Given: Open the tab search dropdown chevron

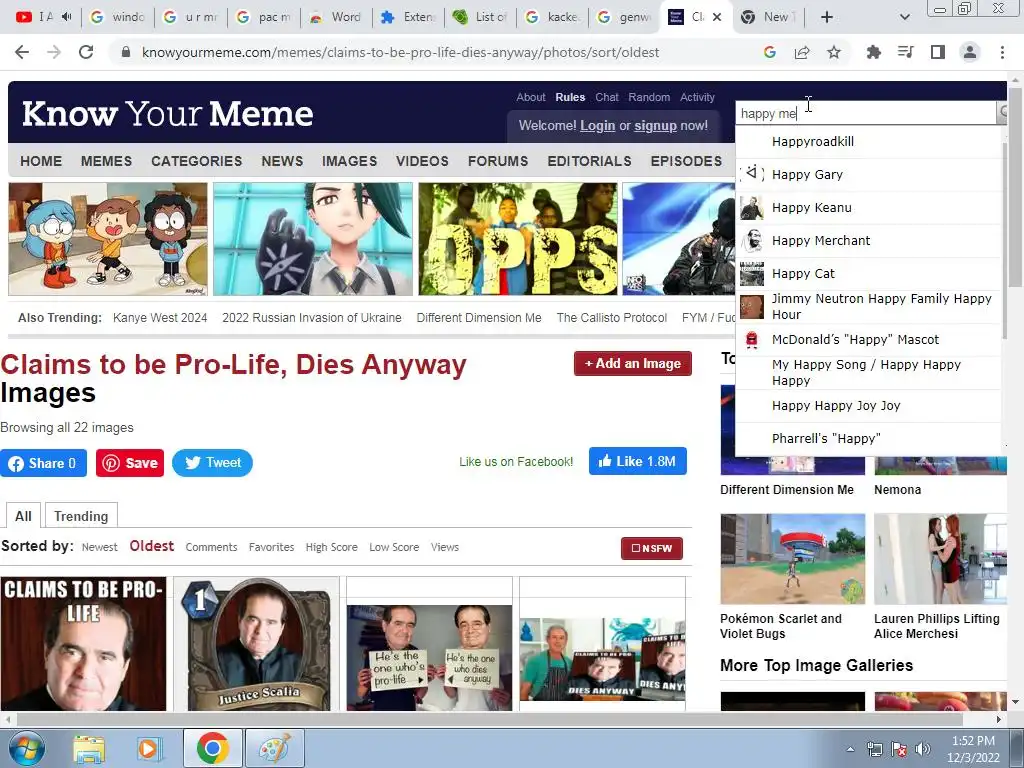Looking at the screenshot, I should click(x=904, y=17).
